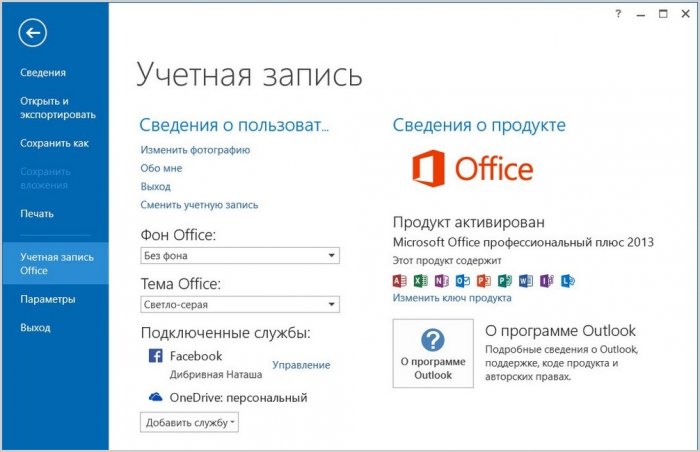Click the InfoPath product icon

[546, 280]
